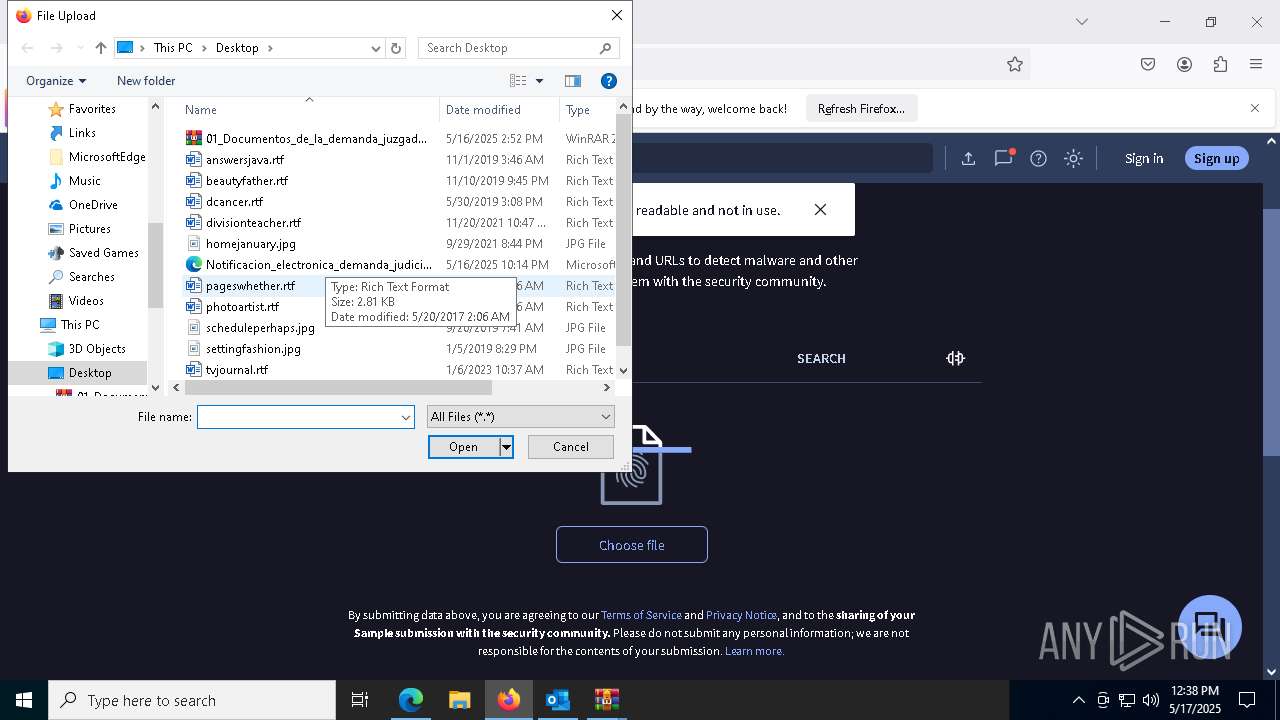Click Sign in link
The width and height of the screenshot is (1280, 720).
click(1144, 158)
